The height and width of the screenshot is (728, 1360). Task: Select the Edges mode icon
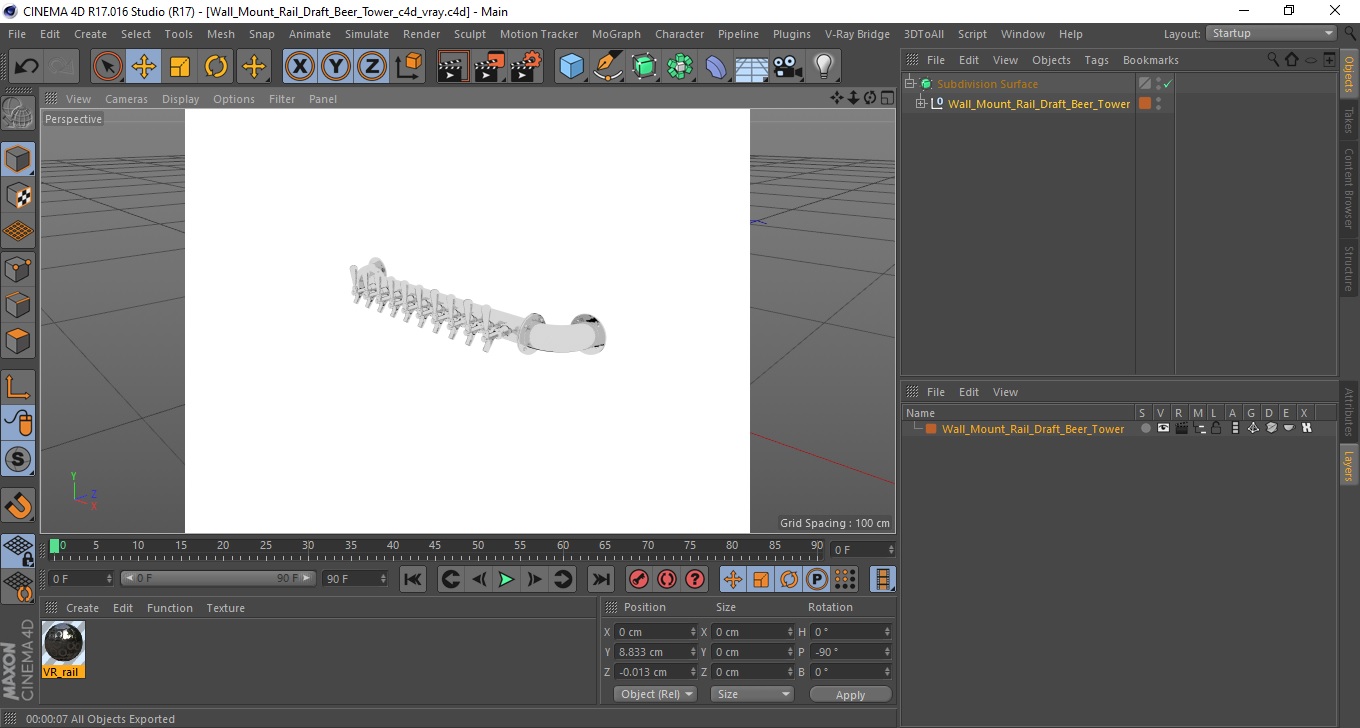pos(18,304)
